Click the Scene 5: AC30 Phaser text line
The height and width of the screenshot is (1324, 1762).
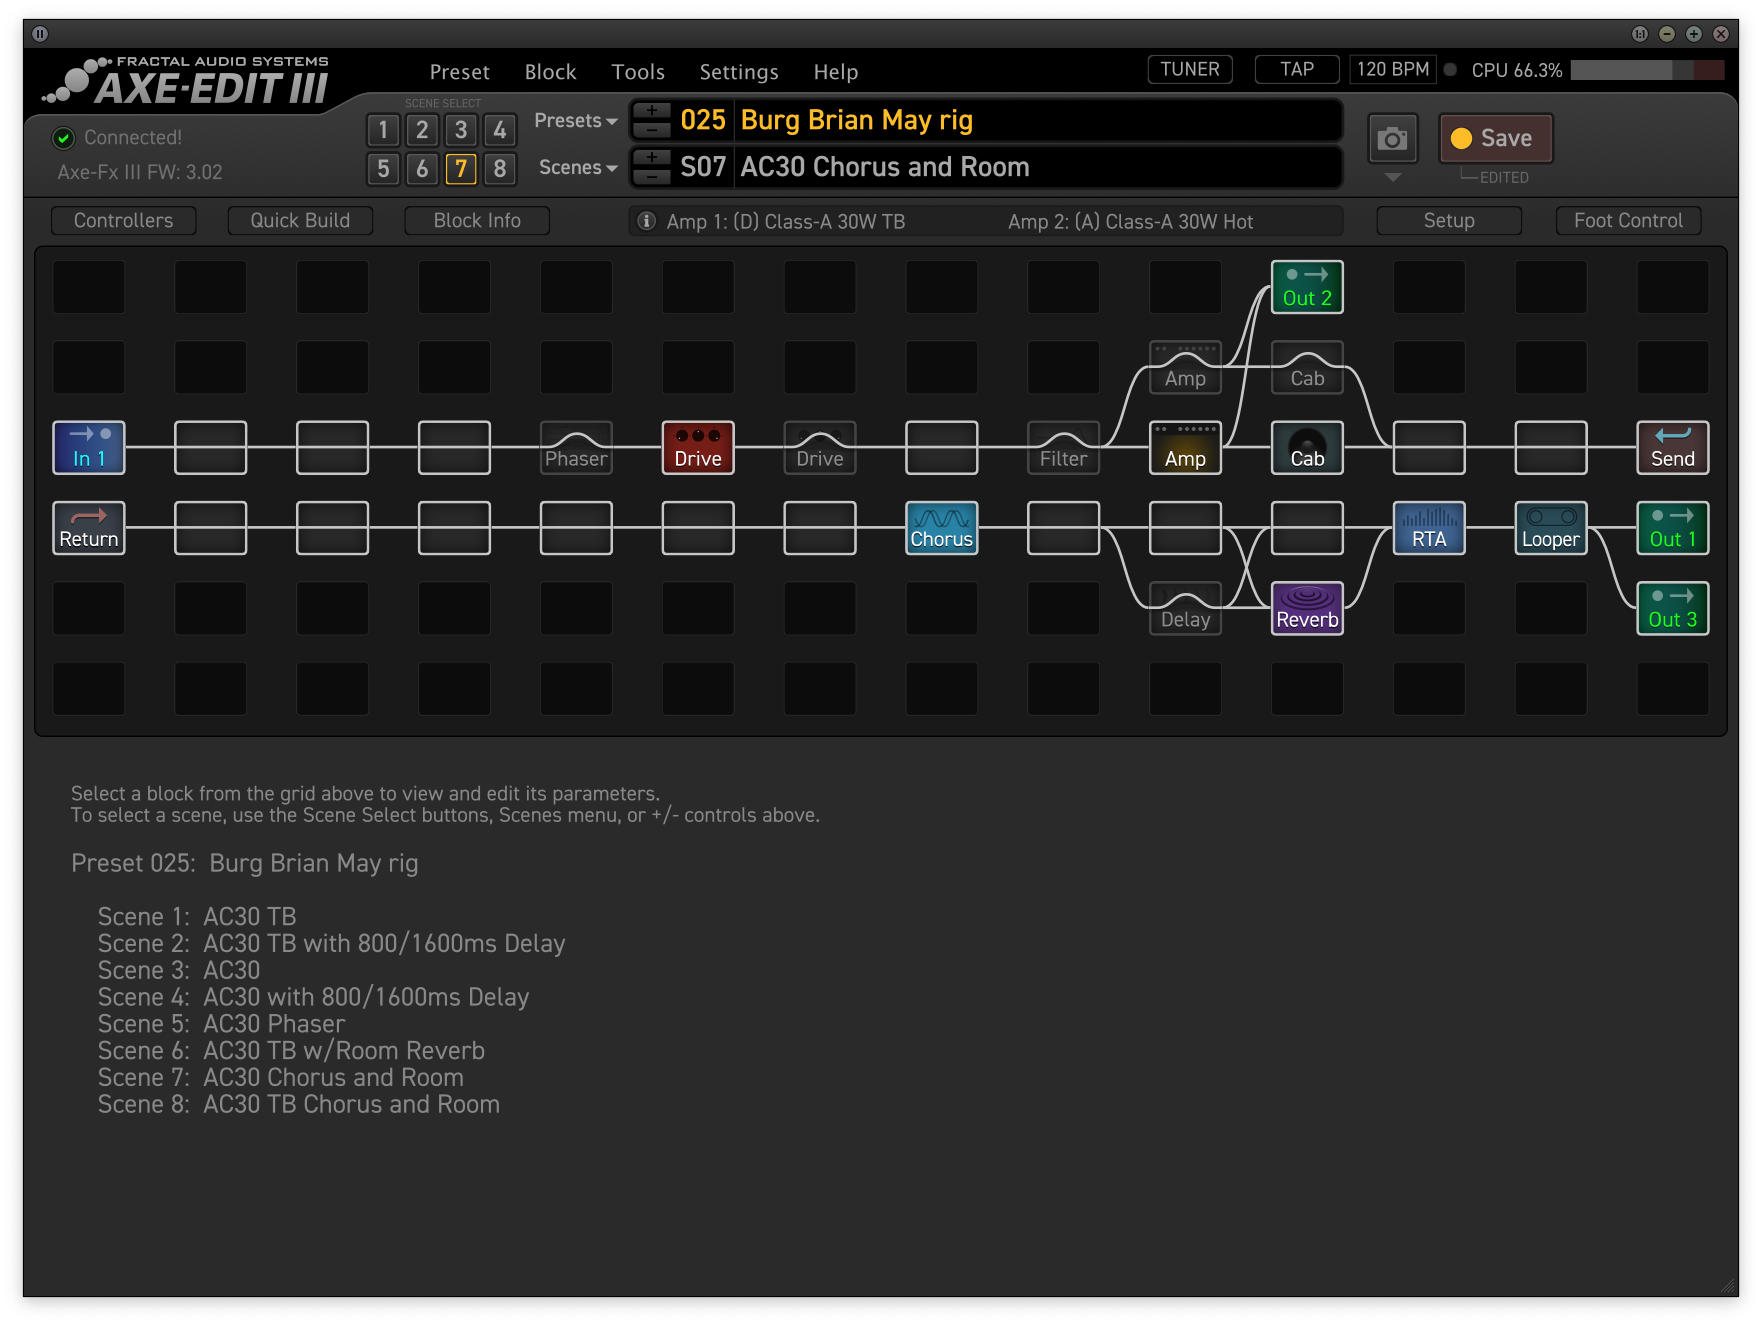(x=221, y=1025)
